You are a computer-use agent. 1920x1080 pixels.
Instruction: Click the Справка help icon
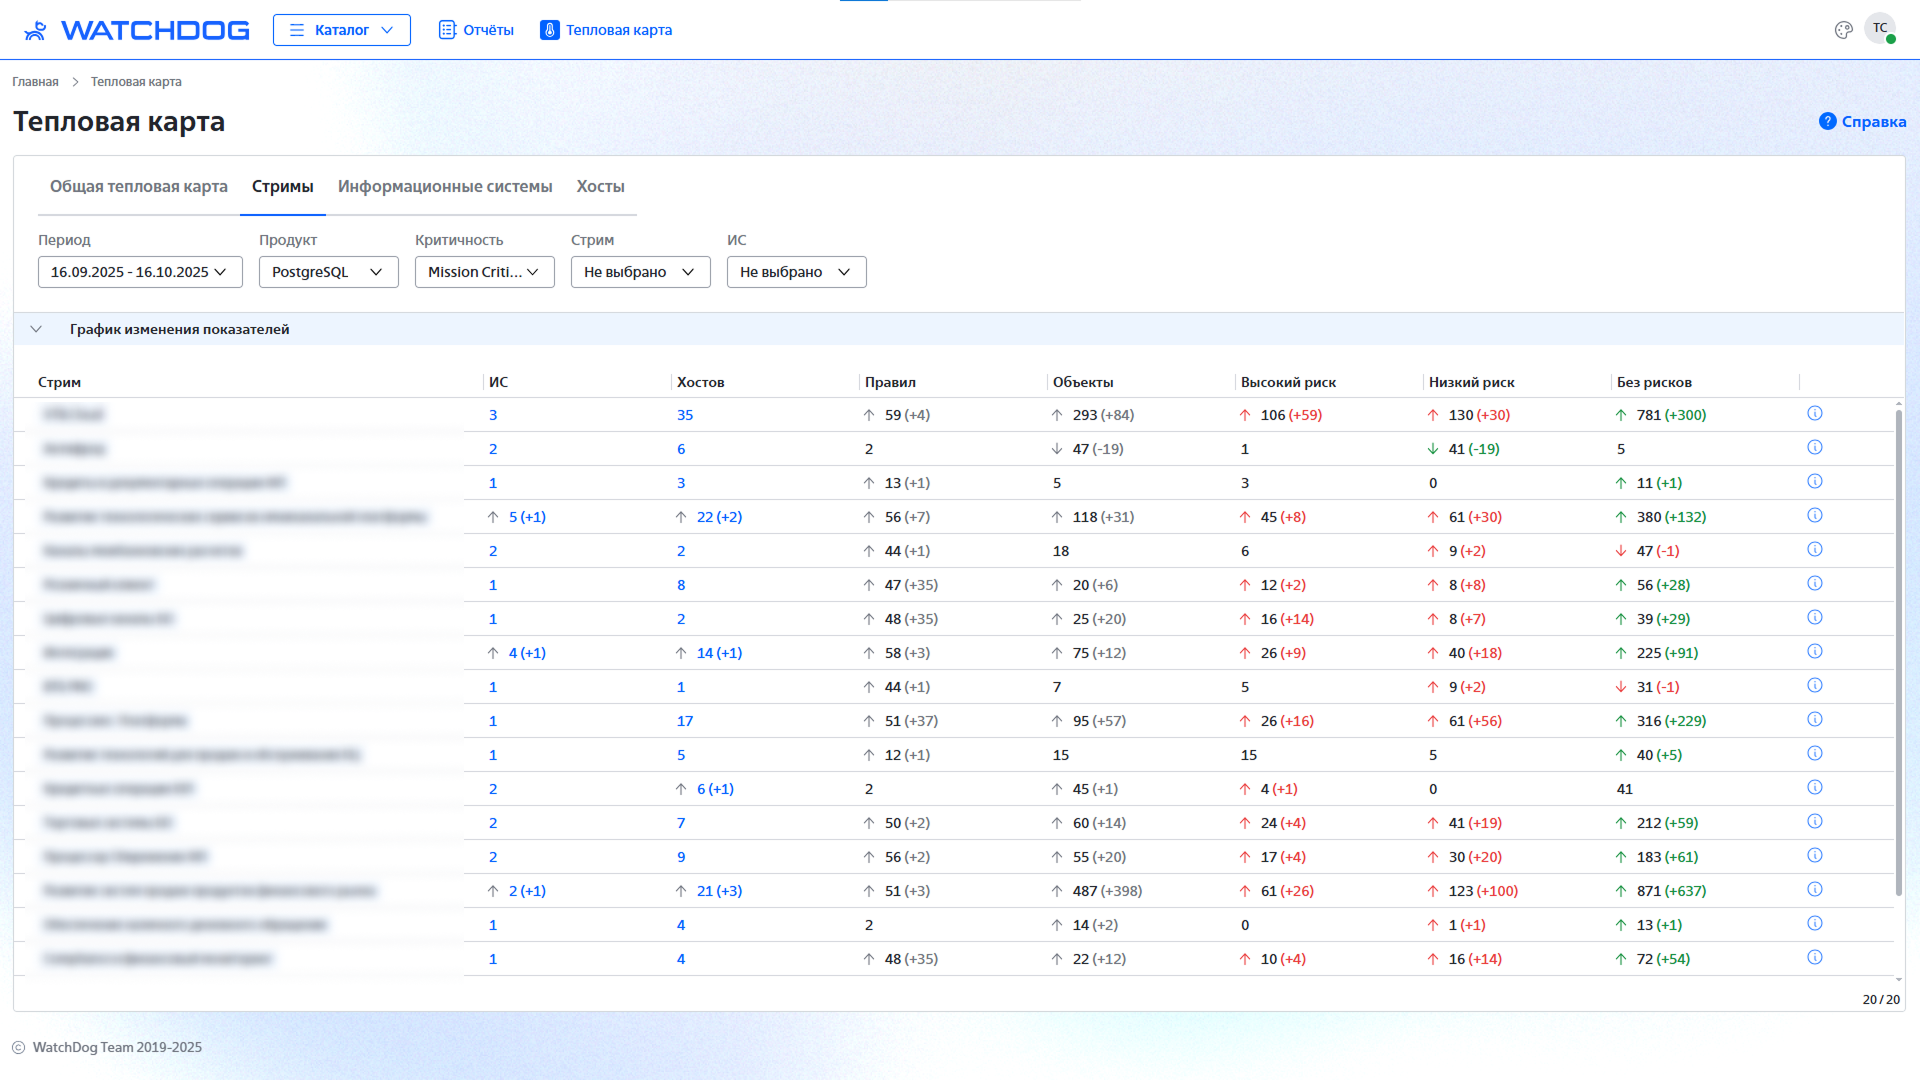coord(1827,121)
